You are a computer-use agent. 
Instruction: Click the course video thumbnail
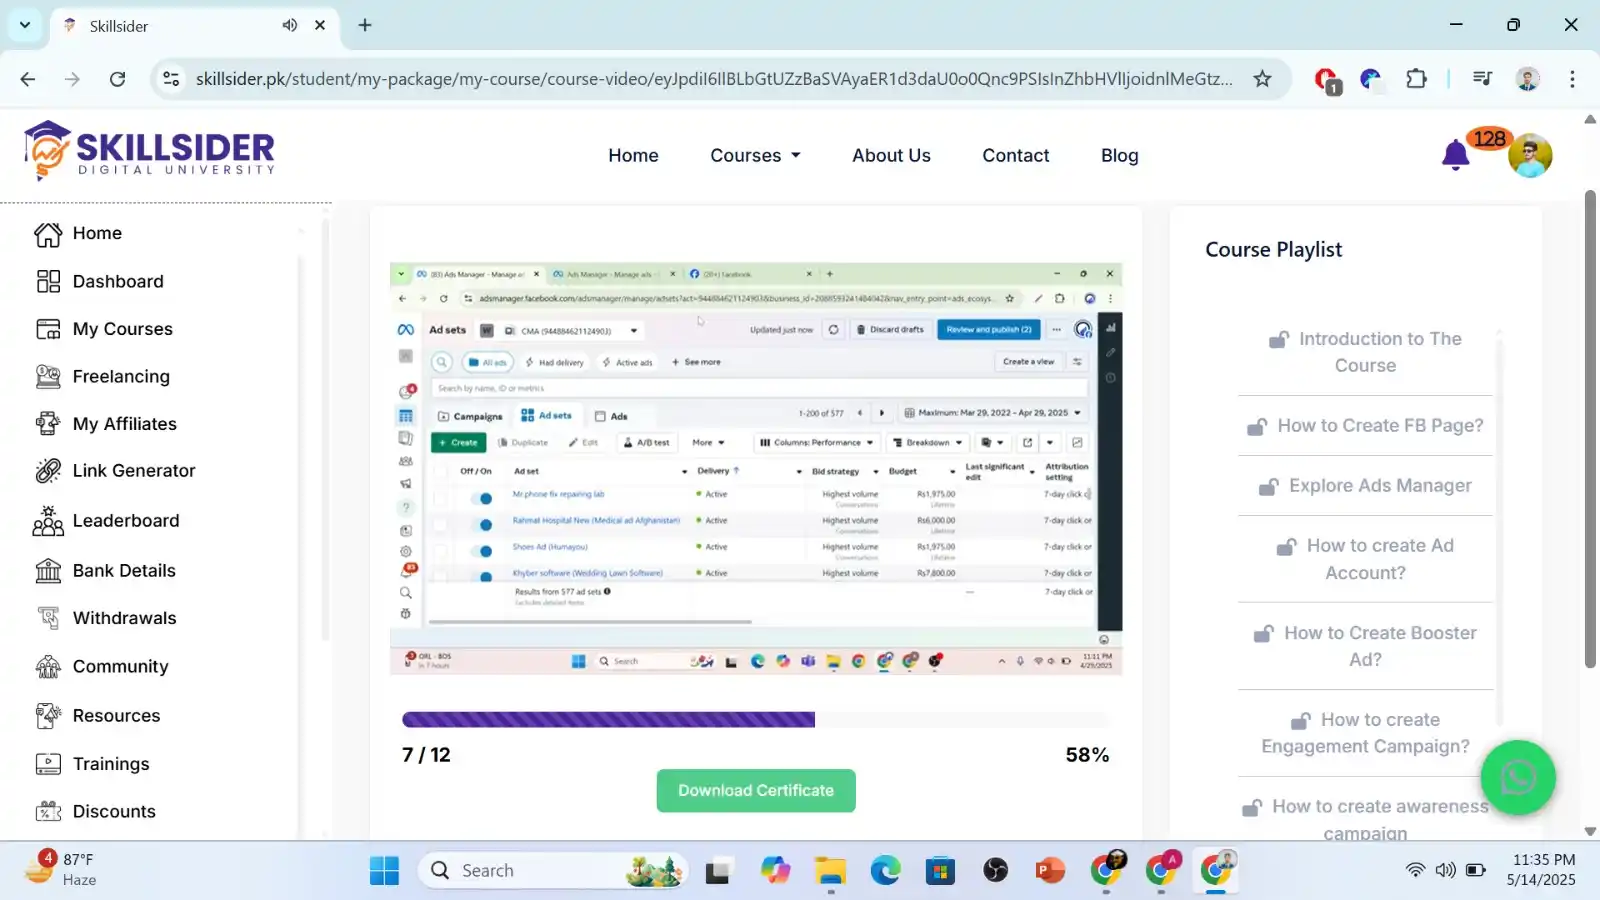click(x=756, y=469)
